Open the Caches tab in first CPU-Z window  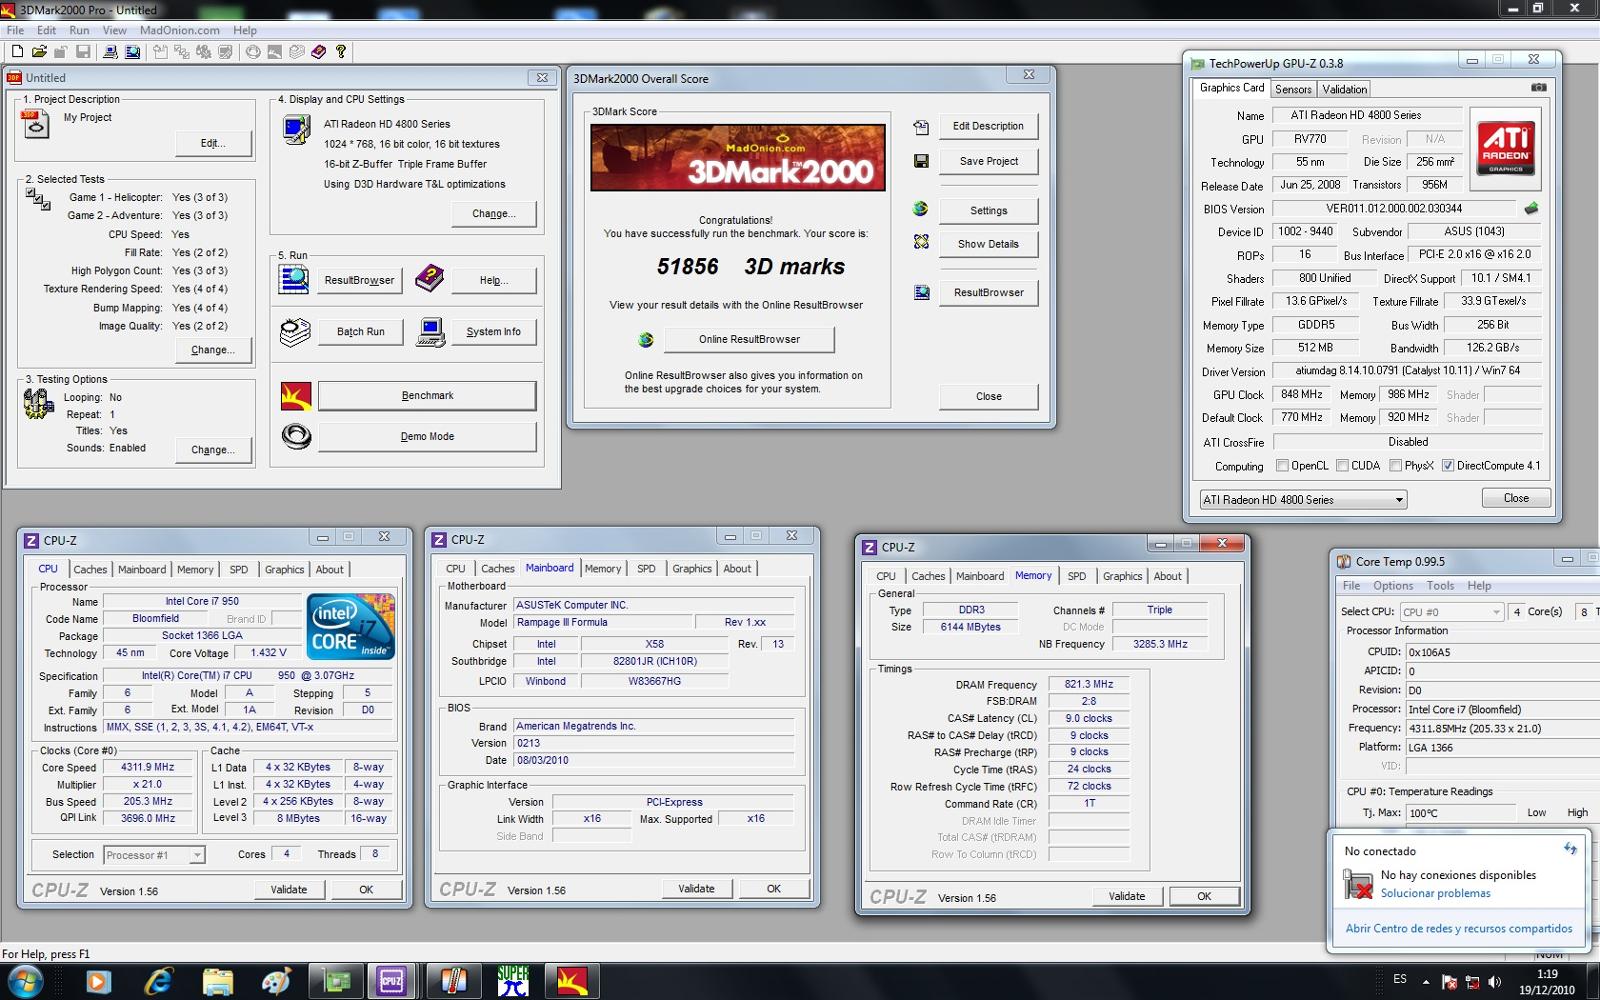pyautogui.click(x=90, y=569)
